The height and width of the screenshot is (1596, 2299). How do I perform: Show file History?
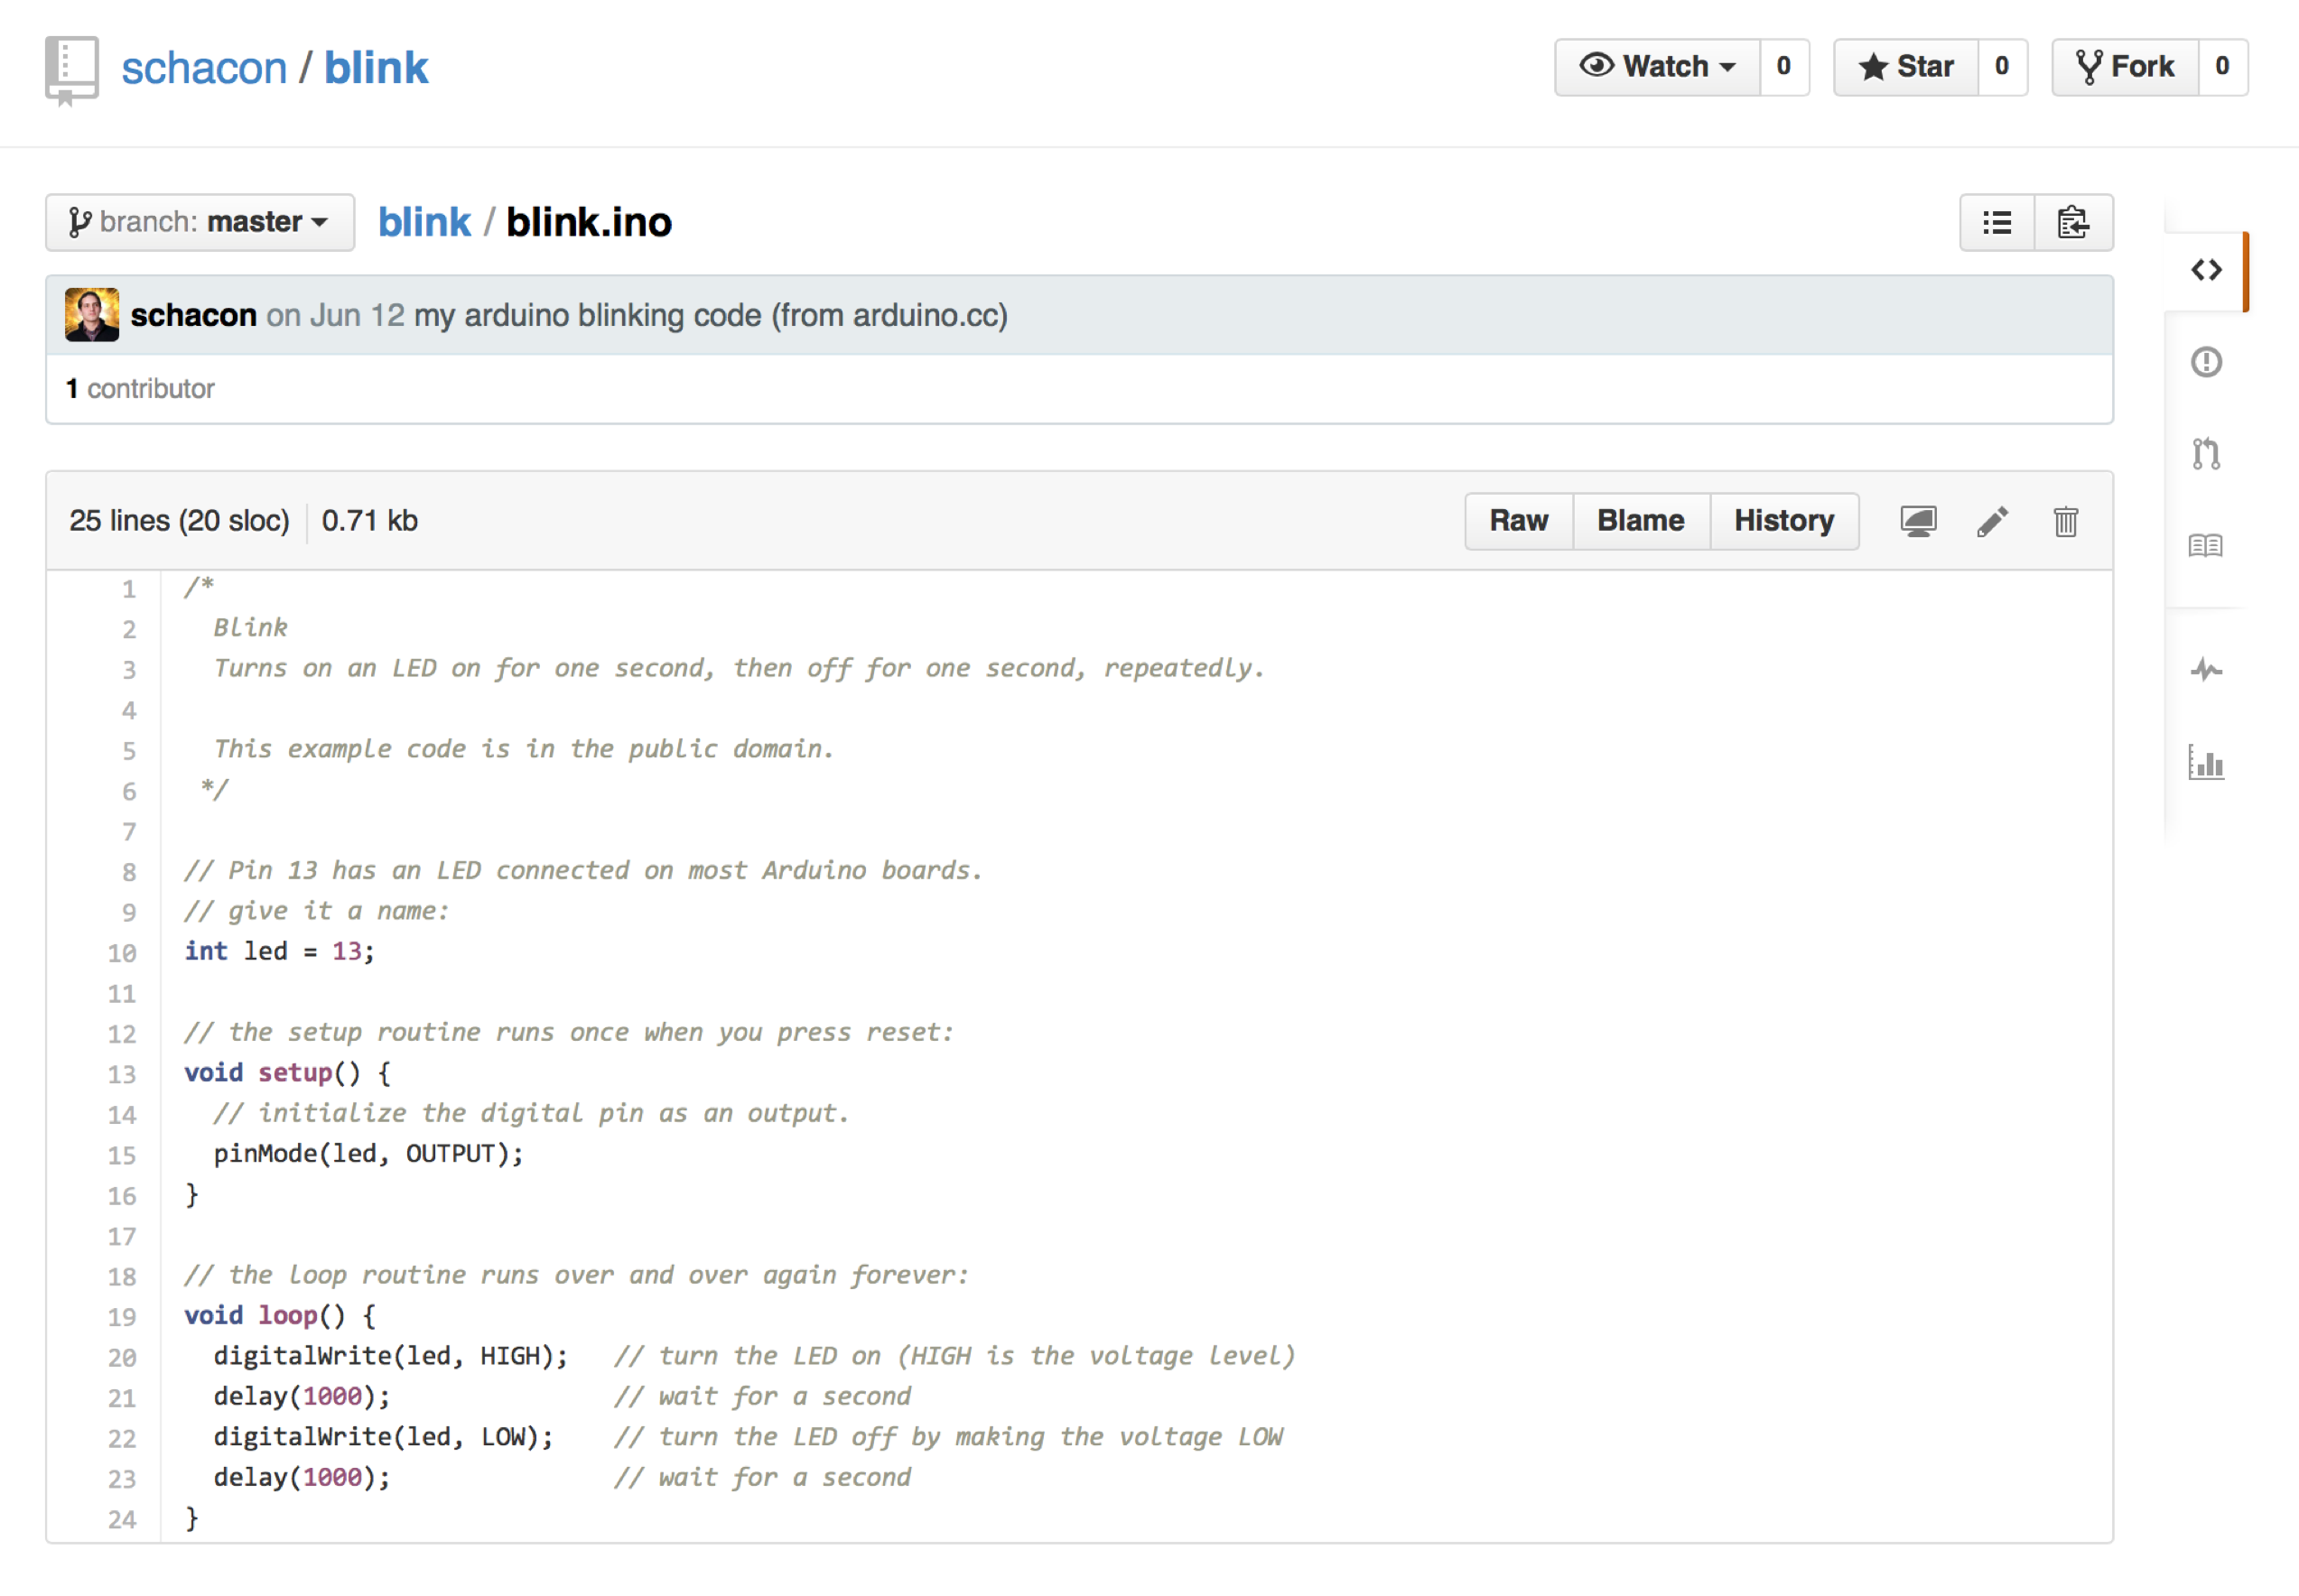coord(1783,521)
